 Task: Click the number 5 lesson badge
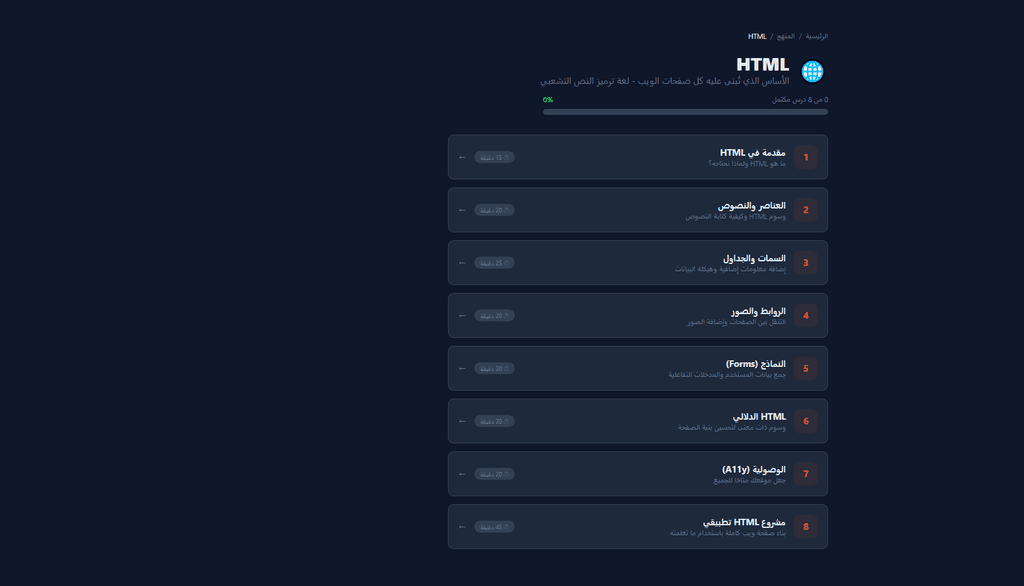coord(805,368)
